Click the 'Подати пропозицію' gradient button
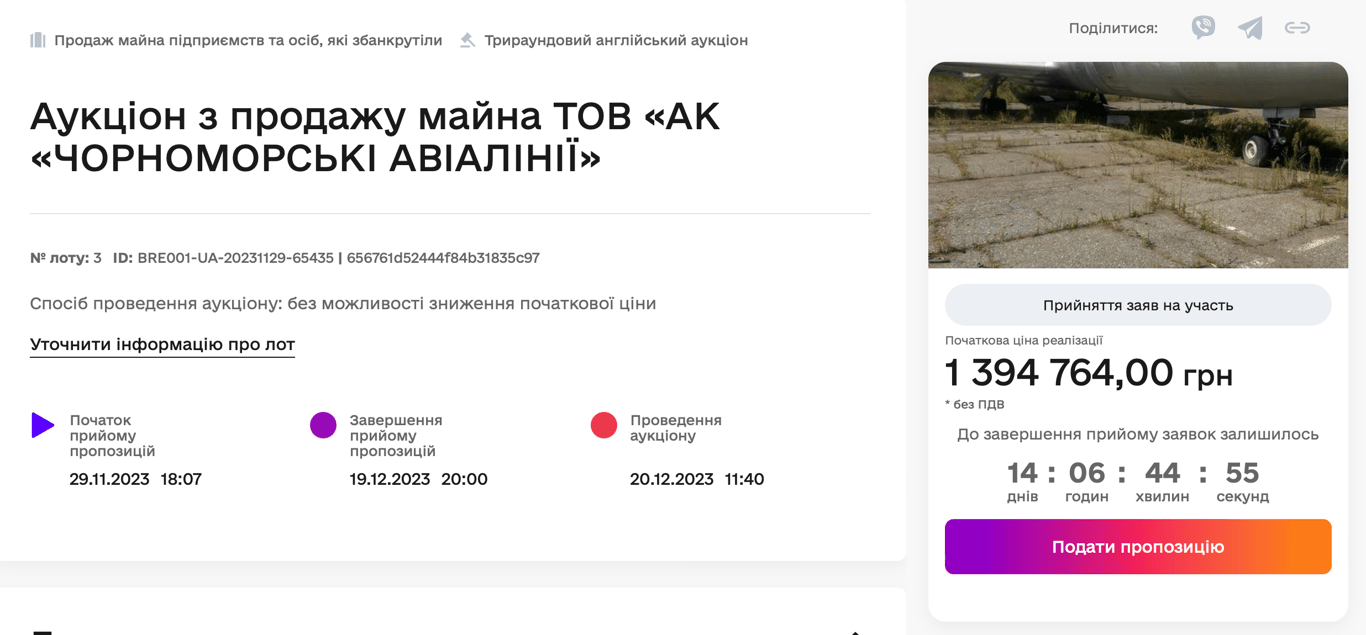This screenshot has width=1366, height=635. pyautogui.click(x=1138, y=547)
